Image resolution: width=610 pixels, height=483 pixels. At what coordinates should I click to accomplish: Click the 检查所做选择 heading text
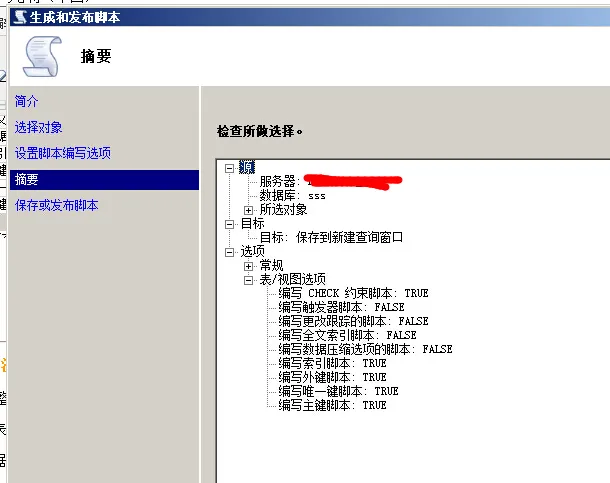pos(260,131)
